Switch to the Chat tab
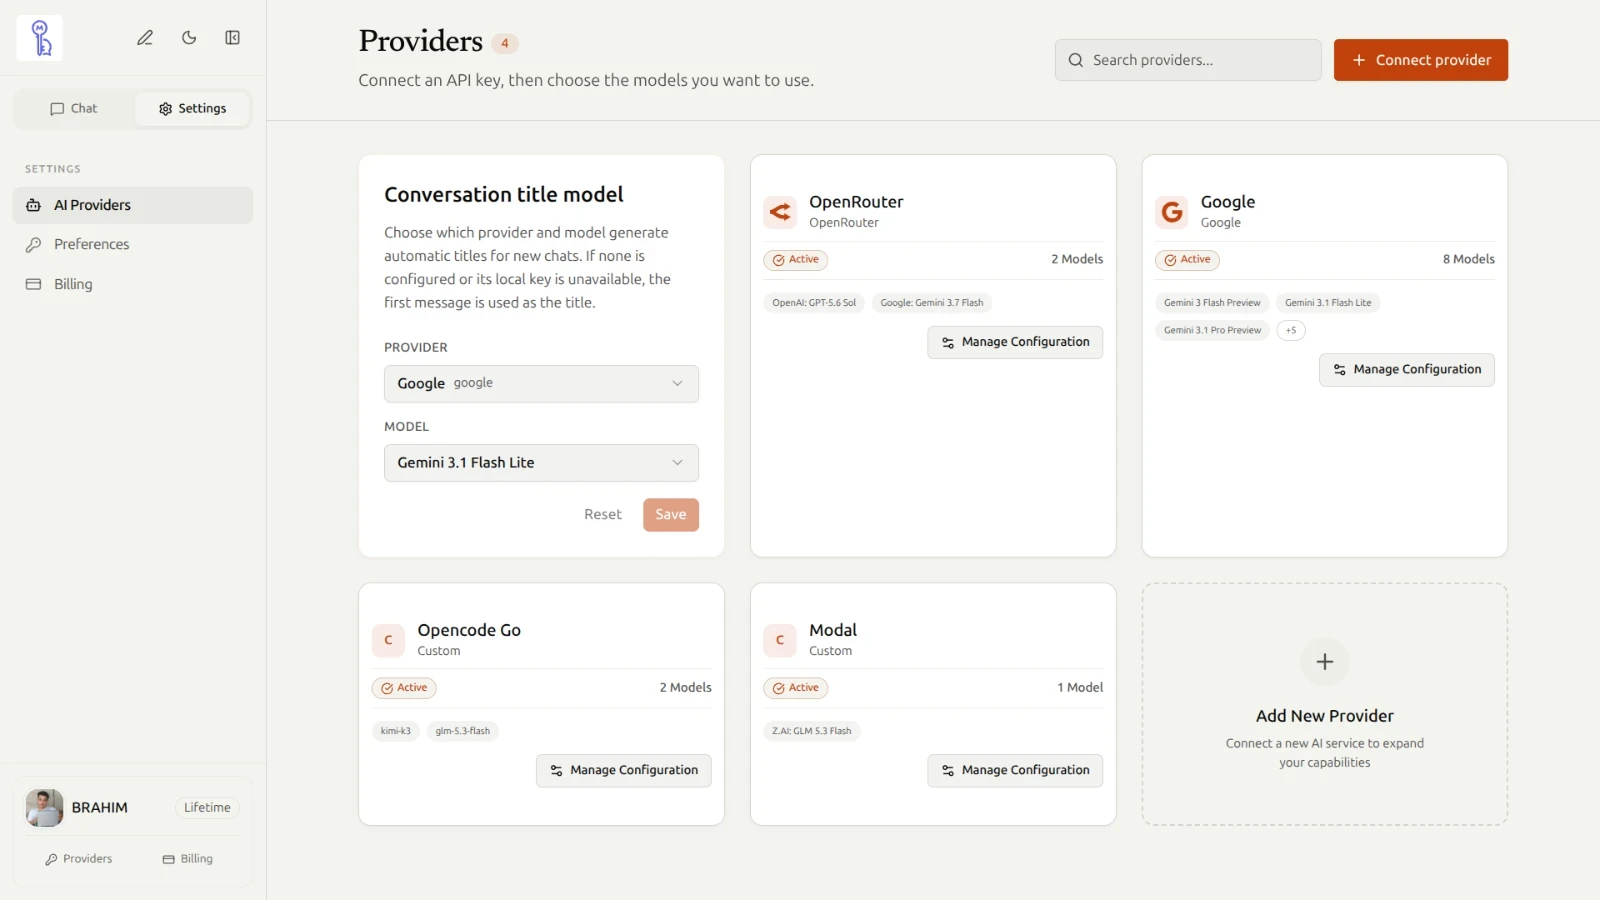The height and width of the screenshot is (900, 1600). [74, 109]
